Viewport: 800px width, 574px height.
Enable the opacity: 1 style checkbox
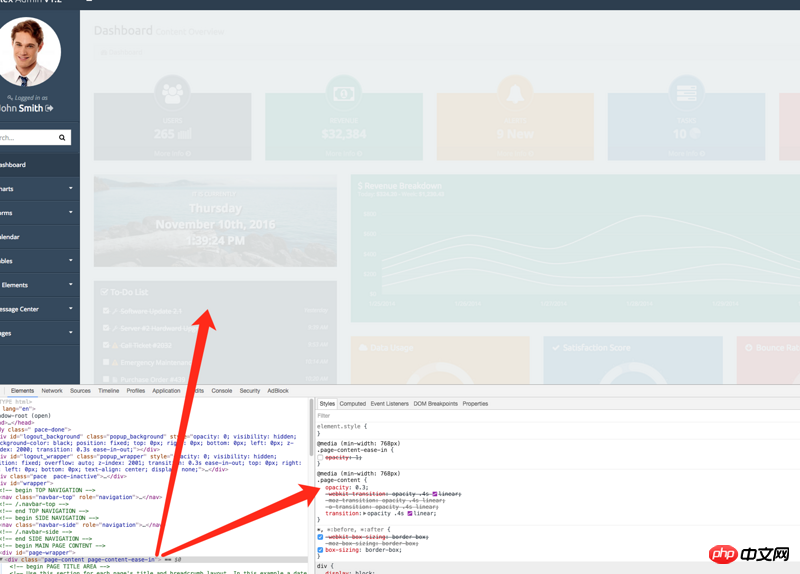click(321, 457)
